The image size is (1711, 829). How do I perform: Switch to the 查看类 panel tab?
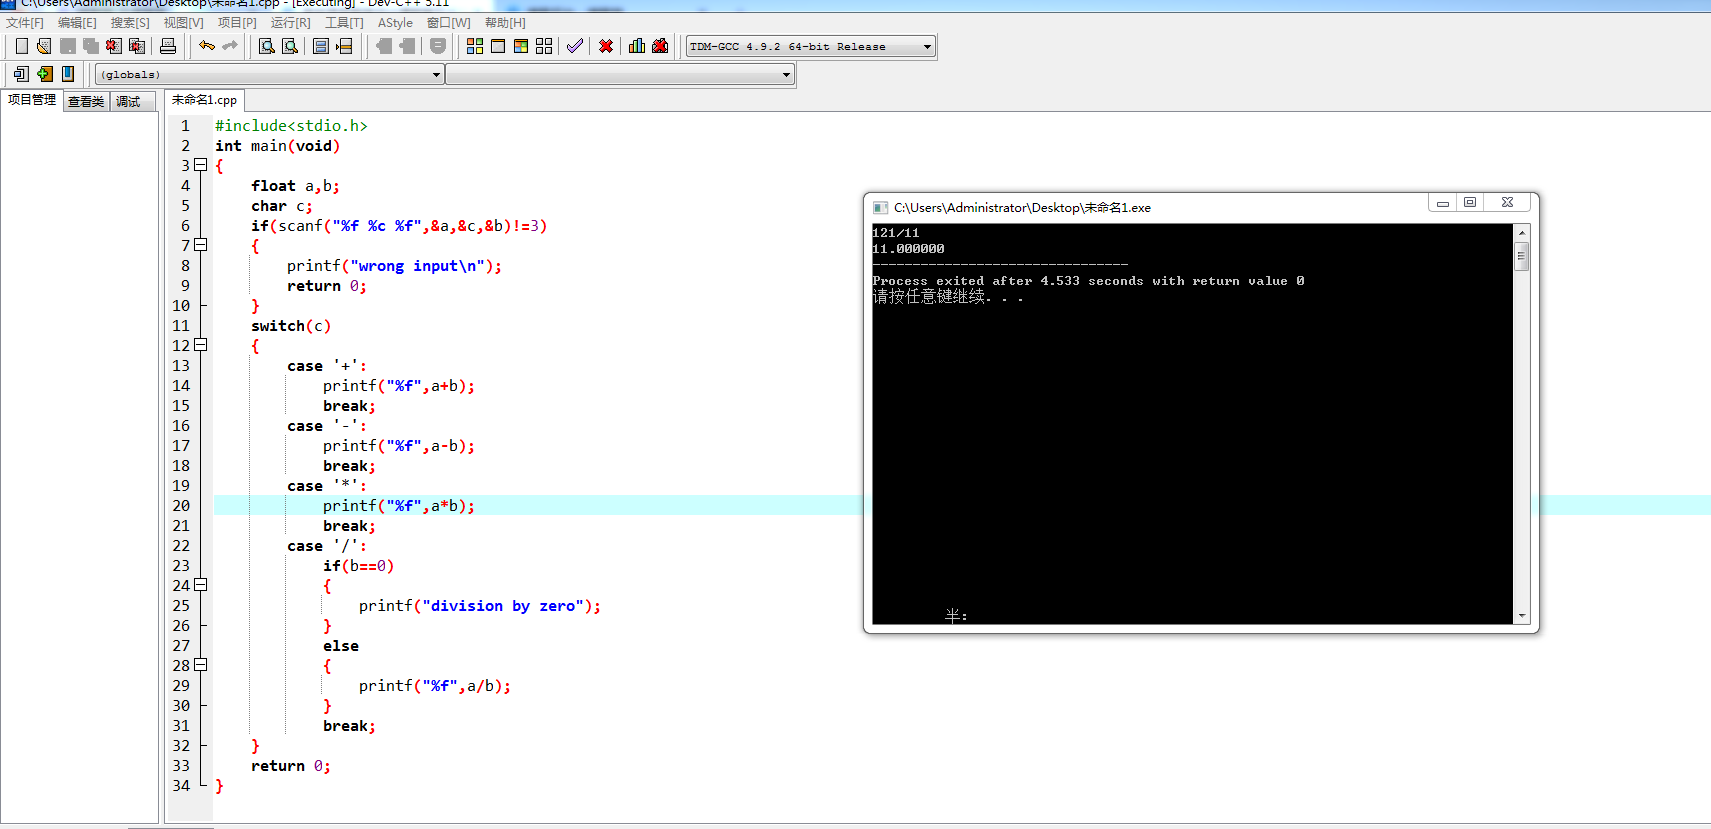pyautogui.click(x=86, y=101)
